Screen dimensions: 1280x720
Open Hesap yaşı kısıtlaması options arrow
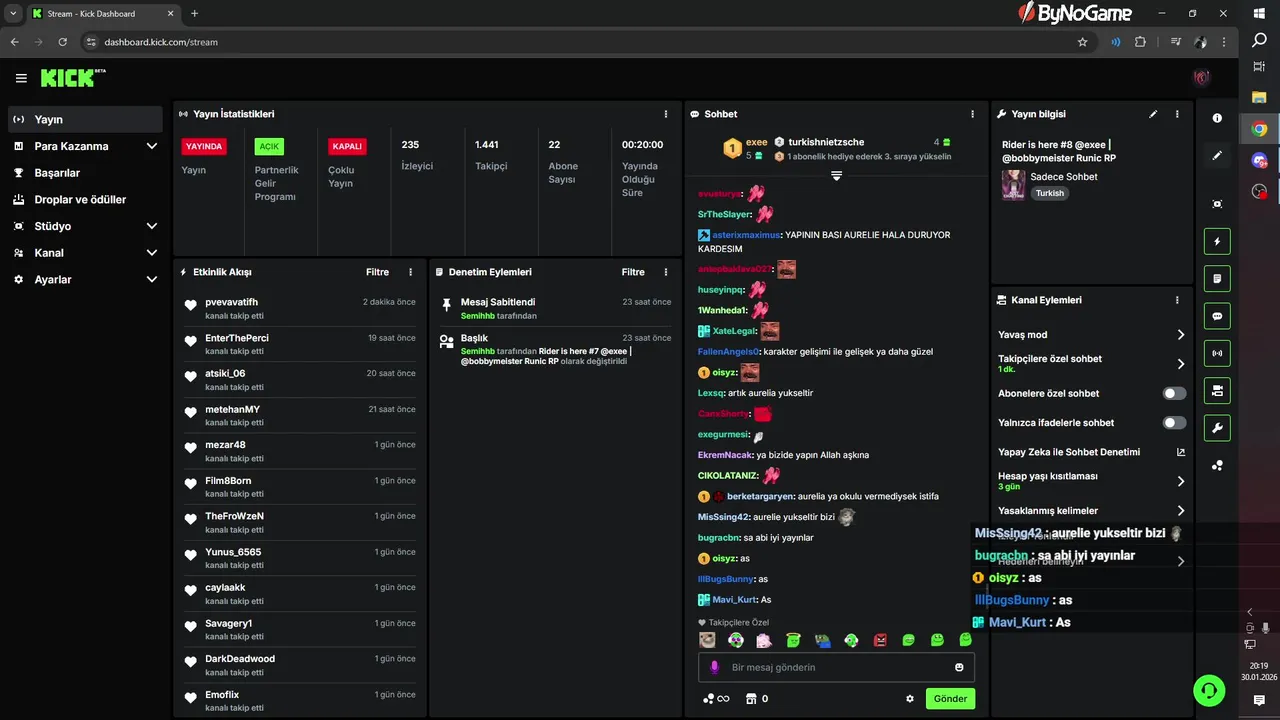coord(1181,481)
